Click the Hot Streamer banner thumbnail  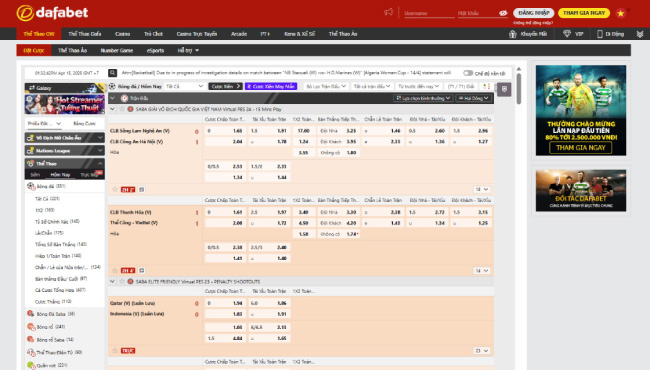pyautogui.click(x=64, y=104)
